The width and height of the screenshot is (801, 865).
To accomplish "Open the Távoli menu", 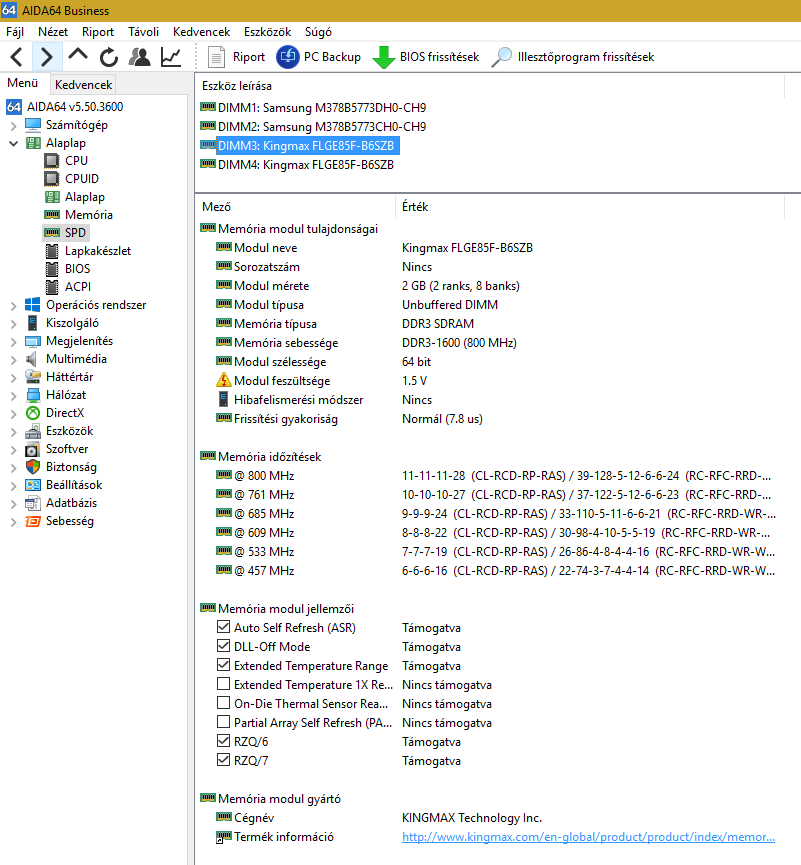I will click(143, 32).
